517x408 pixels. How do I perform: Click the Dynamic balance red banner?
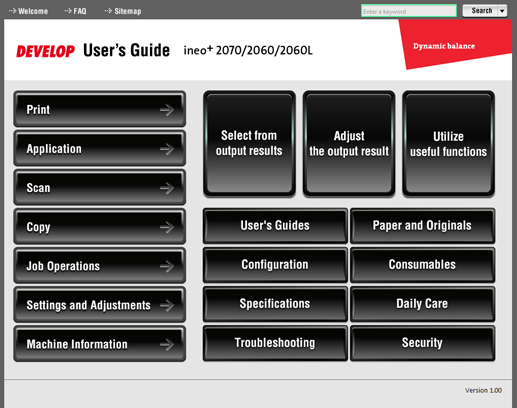point(455,43)
